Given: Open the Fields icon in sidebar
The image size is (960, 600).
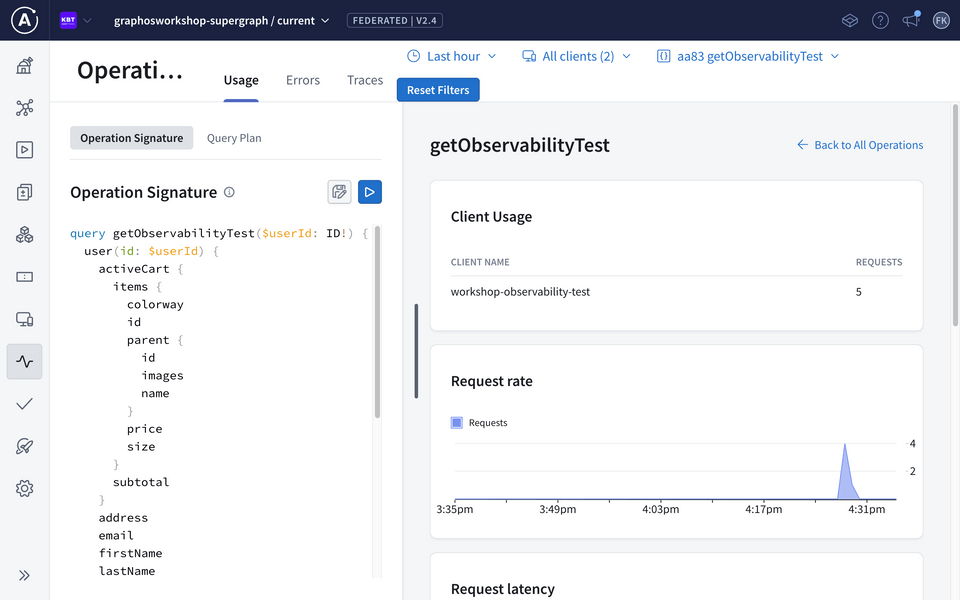Looking at the screenshot, I should coord(24,277).
